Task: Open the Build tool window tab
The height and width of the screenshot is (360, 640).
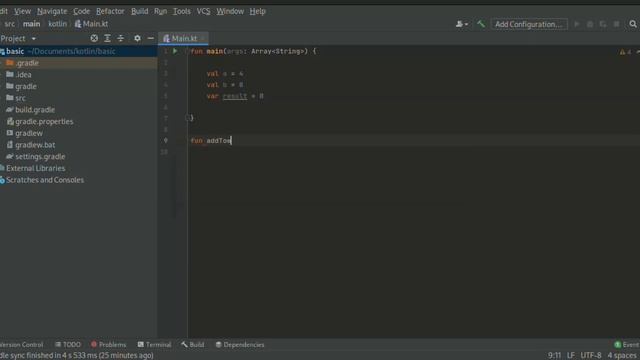Action: [x=193, y=345]
